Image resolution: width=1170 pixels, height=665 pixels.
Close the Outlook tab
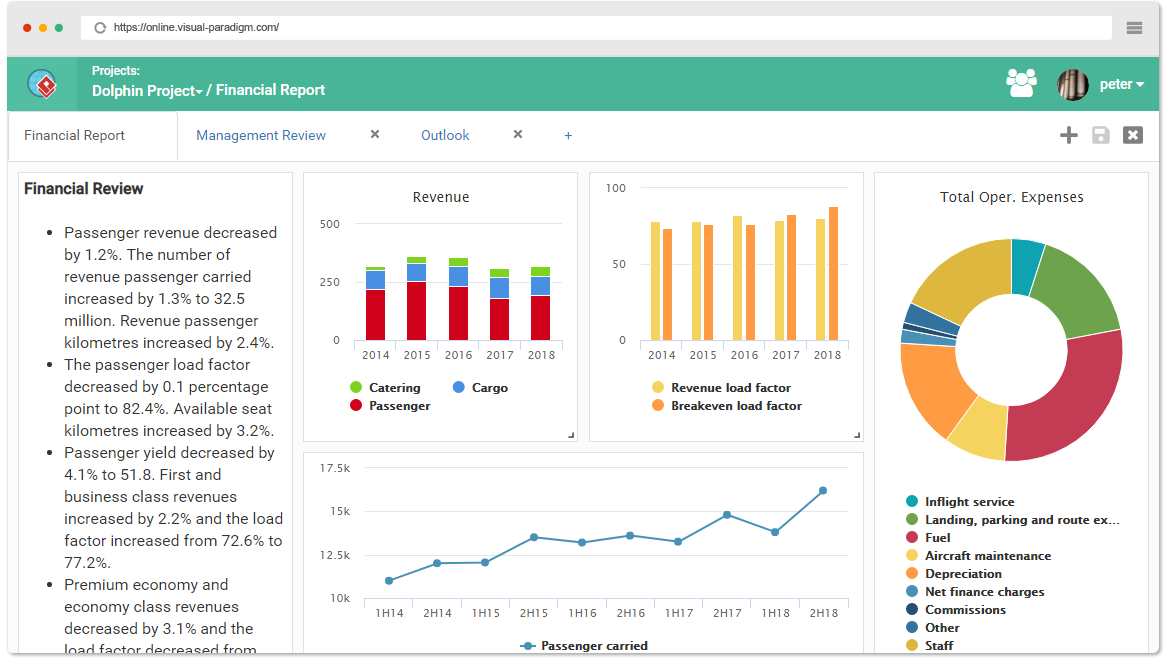click(518, 134)
